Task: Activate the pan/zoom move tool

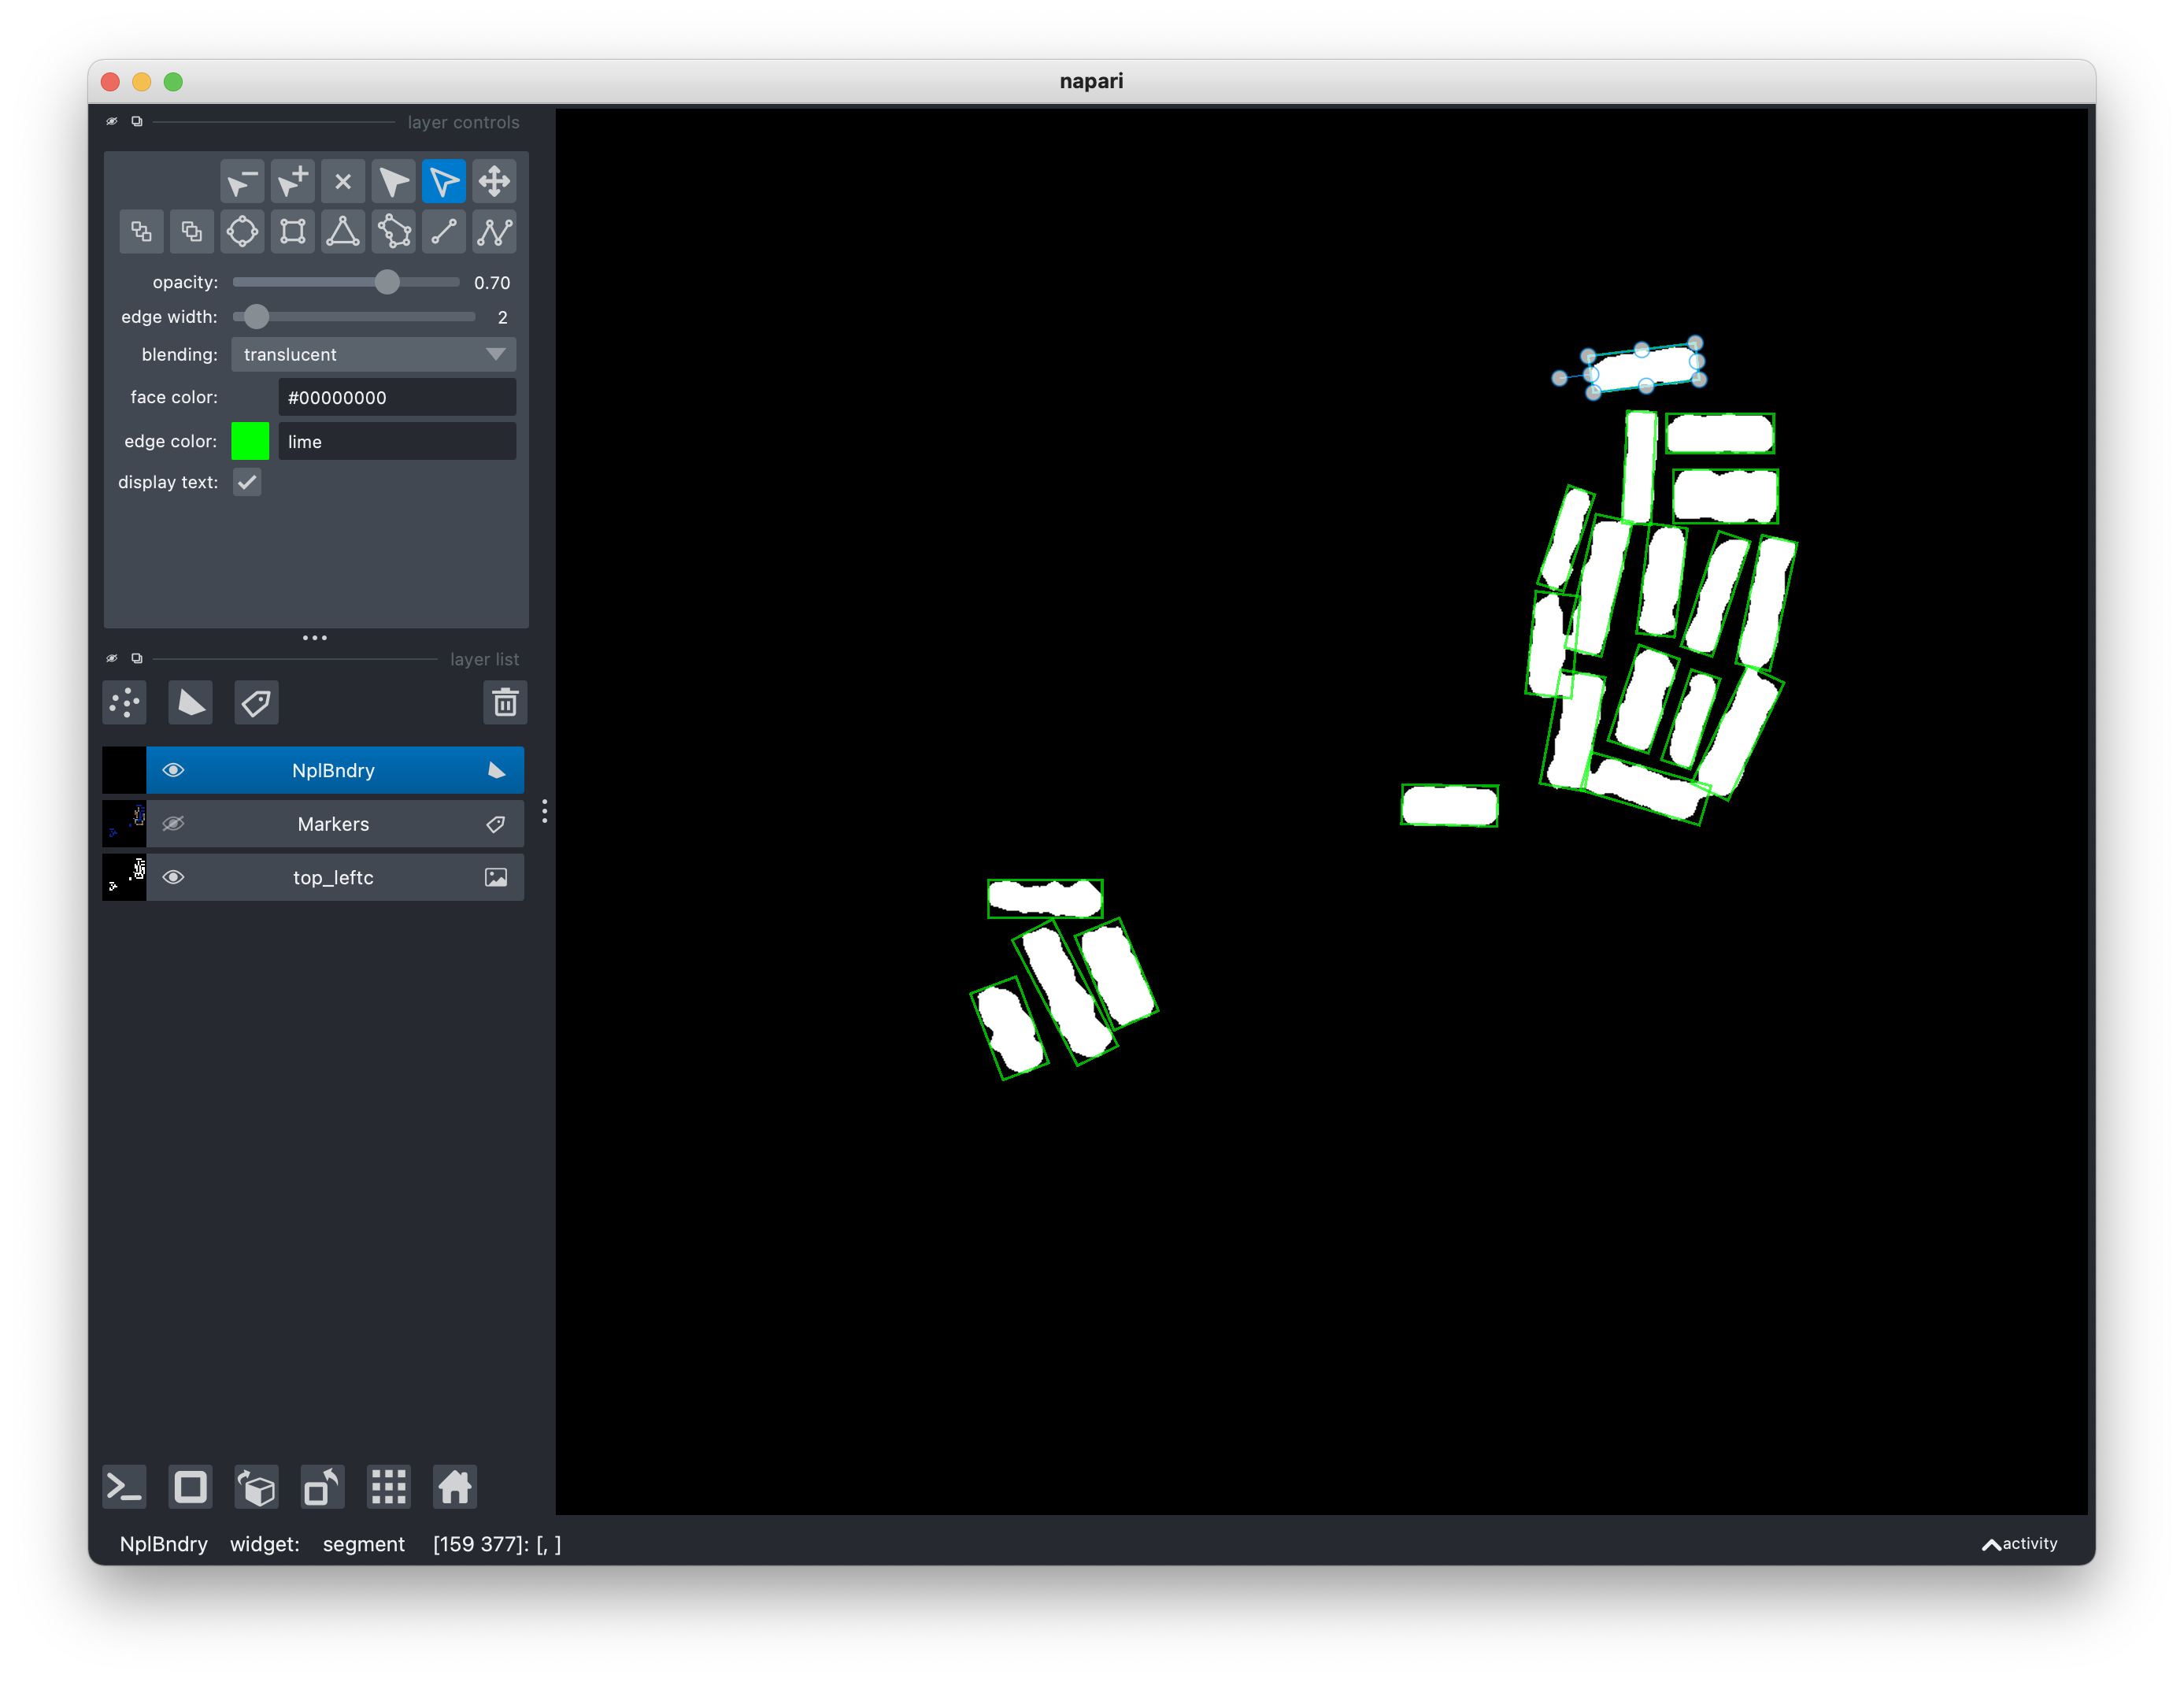Action: click(x=495, y=181)
